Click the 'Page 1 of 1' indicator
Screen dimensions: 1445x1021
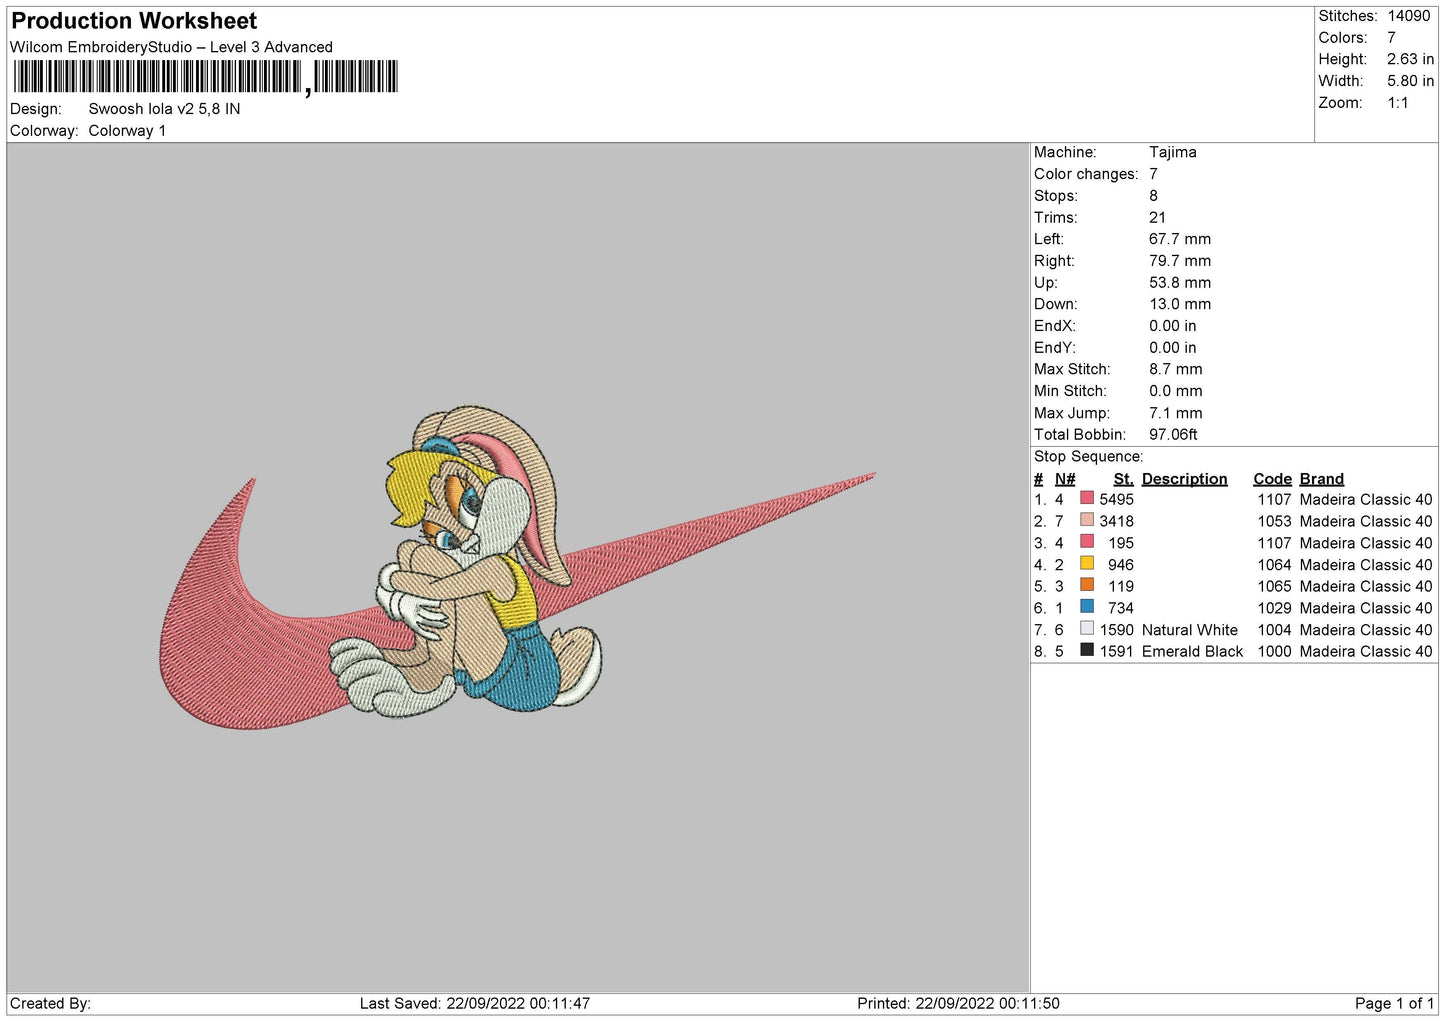point(1394,1004)
